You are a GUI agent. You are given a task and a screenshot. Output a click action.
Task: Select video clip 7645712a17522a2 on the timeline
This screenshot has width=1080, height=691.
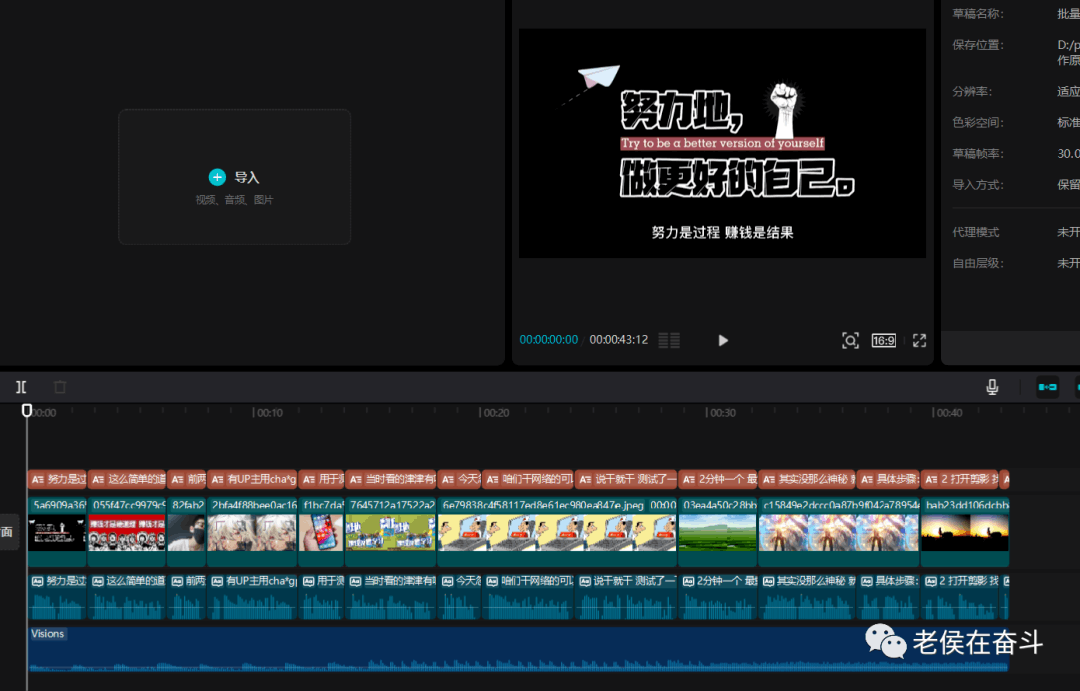pyautogui.click(x=391, y=532)
